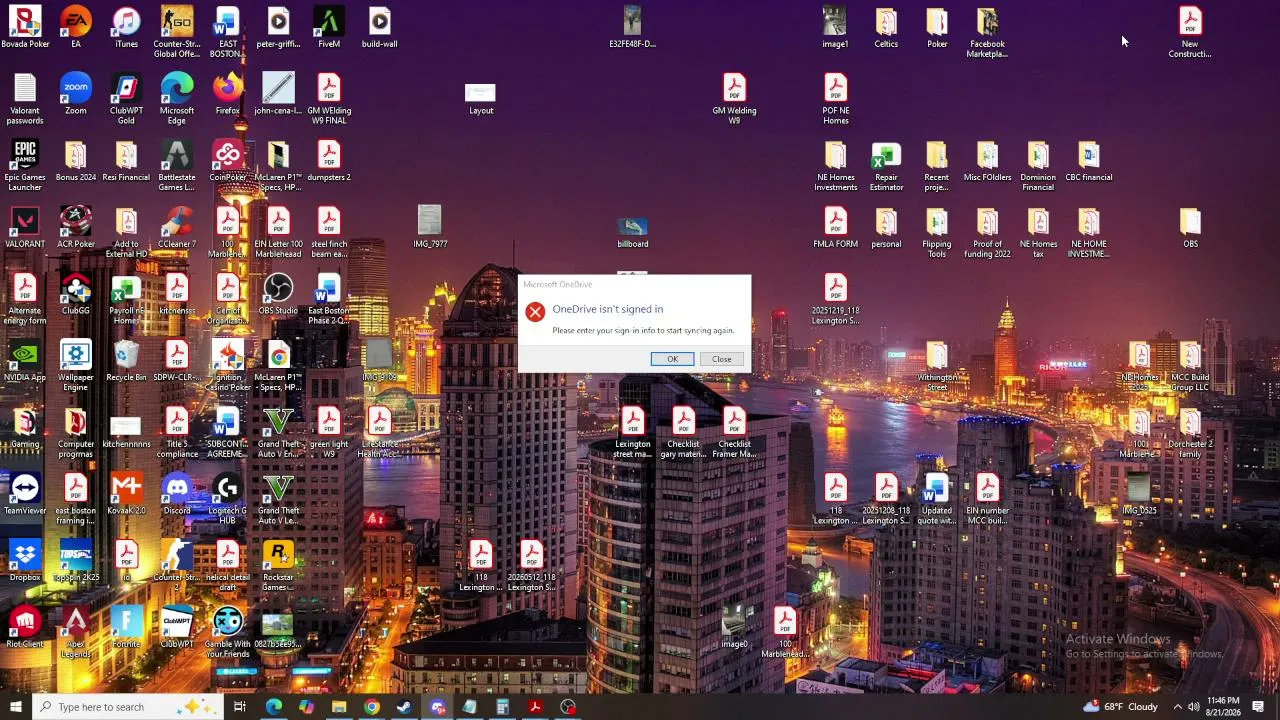Open Task View from the taskbar

point(240,707)
